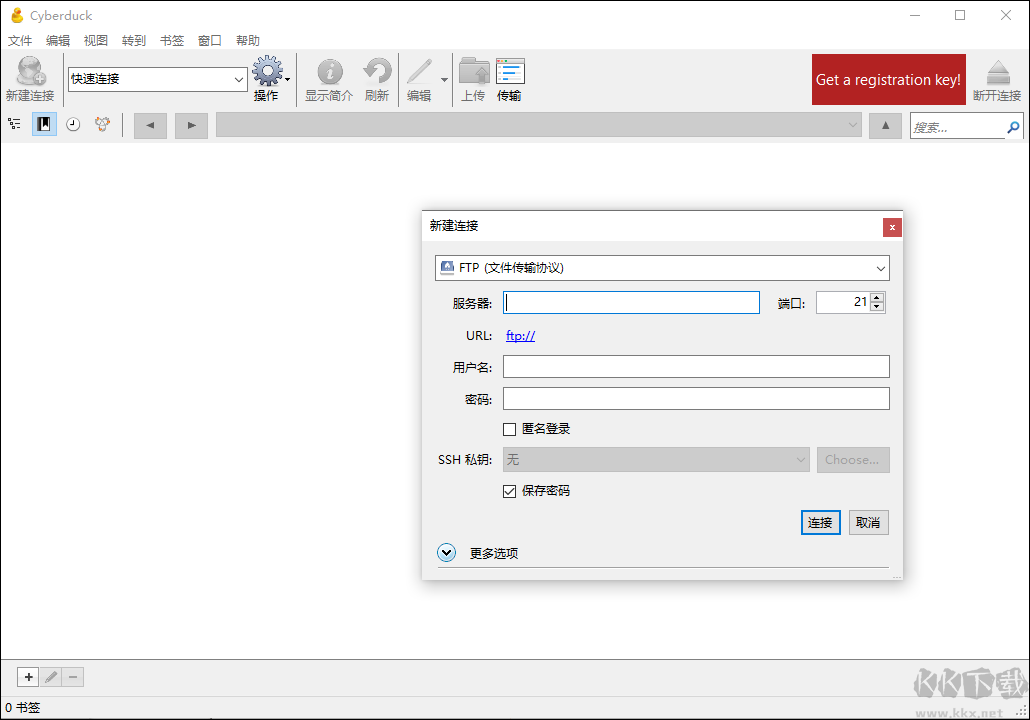Open the 传输 (Transfers) window icon
This screenshot has height=720, width=1030.
pyautogui.click(x=509, y=74)
